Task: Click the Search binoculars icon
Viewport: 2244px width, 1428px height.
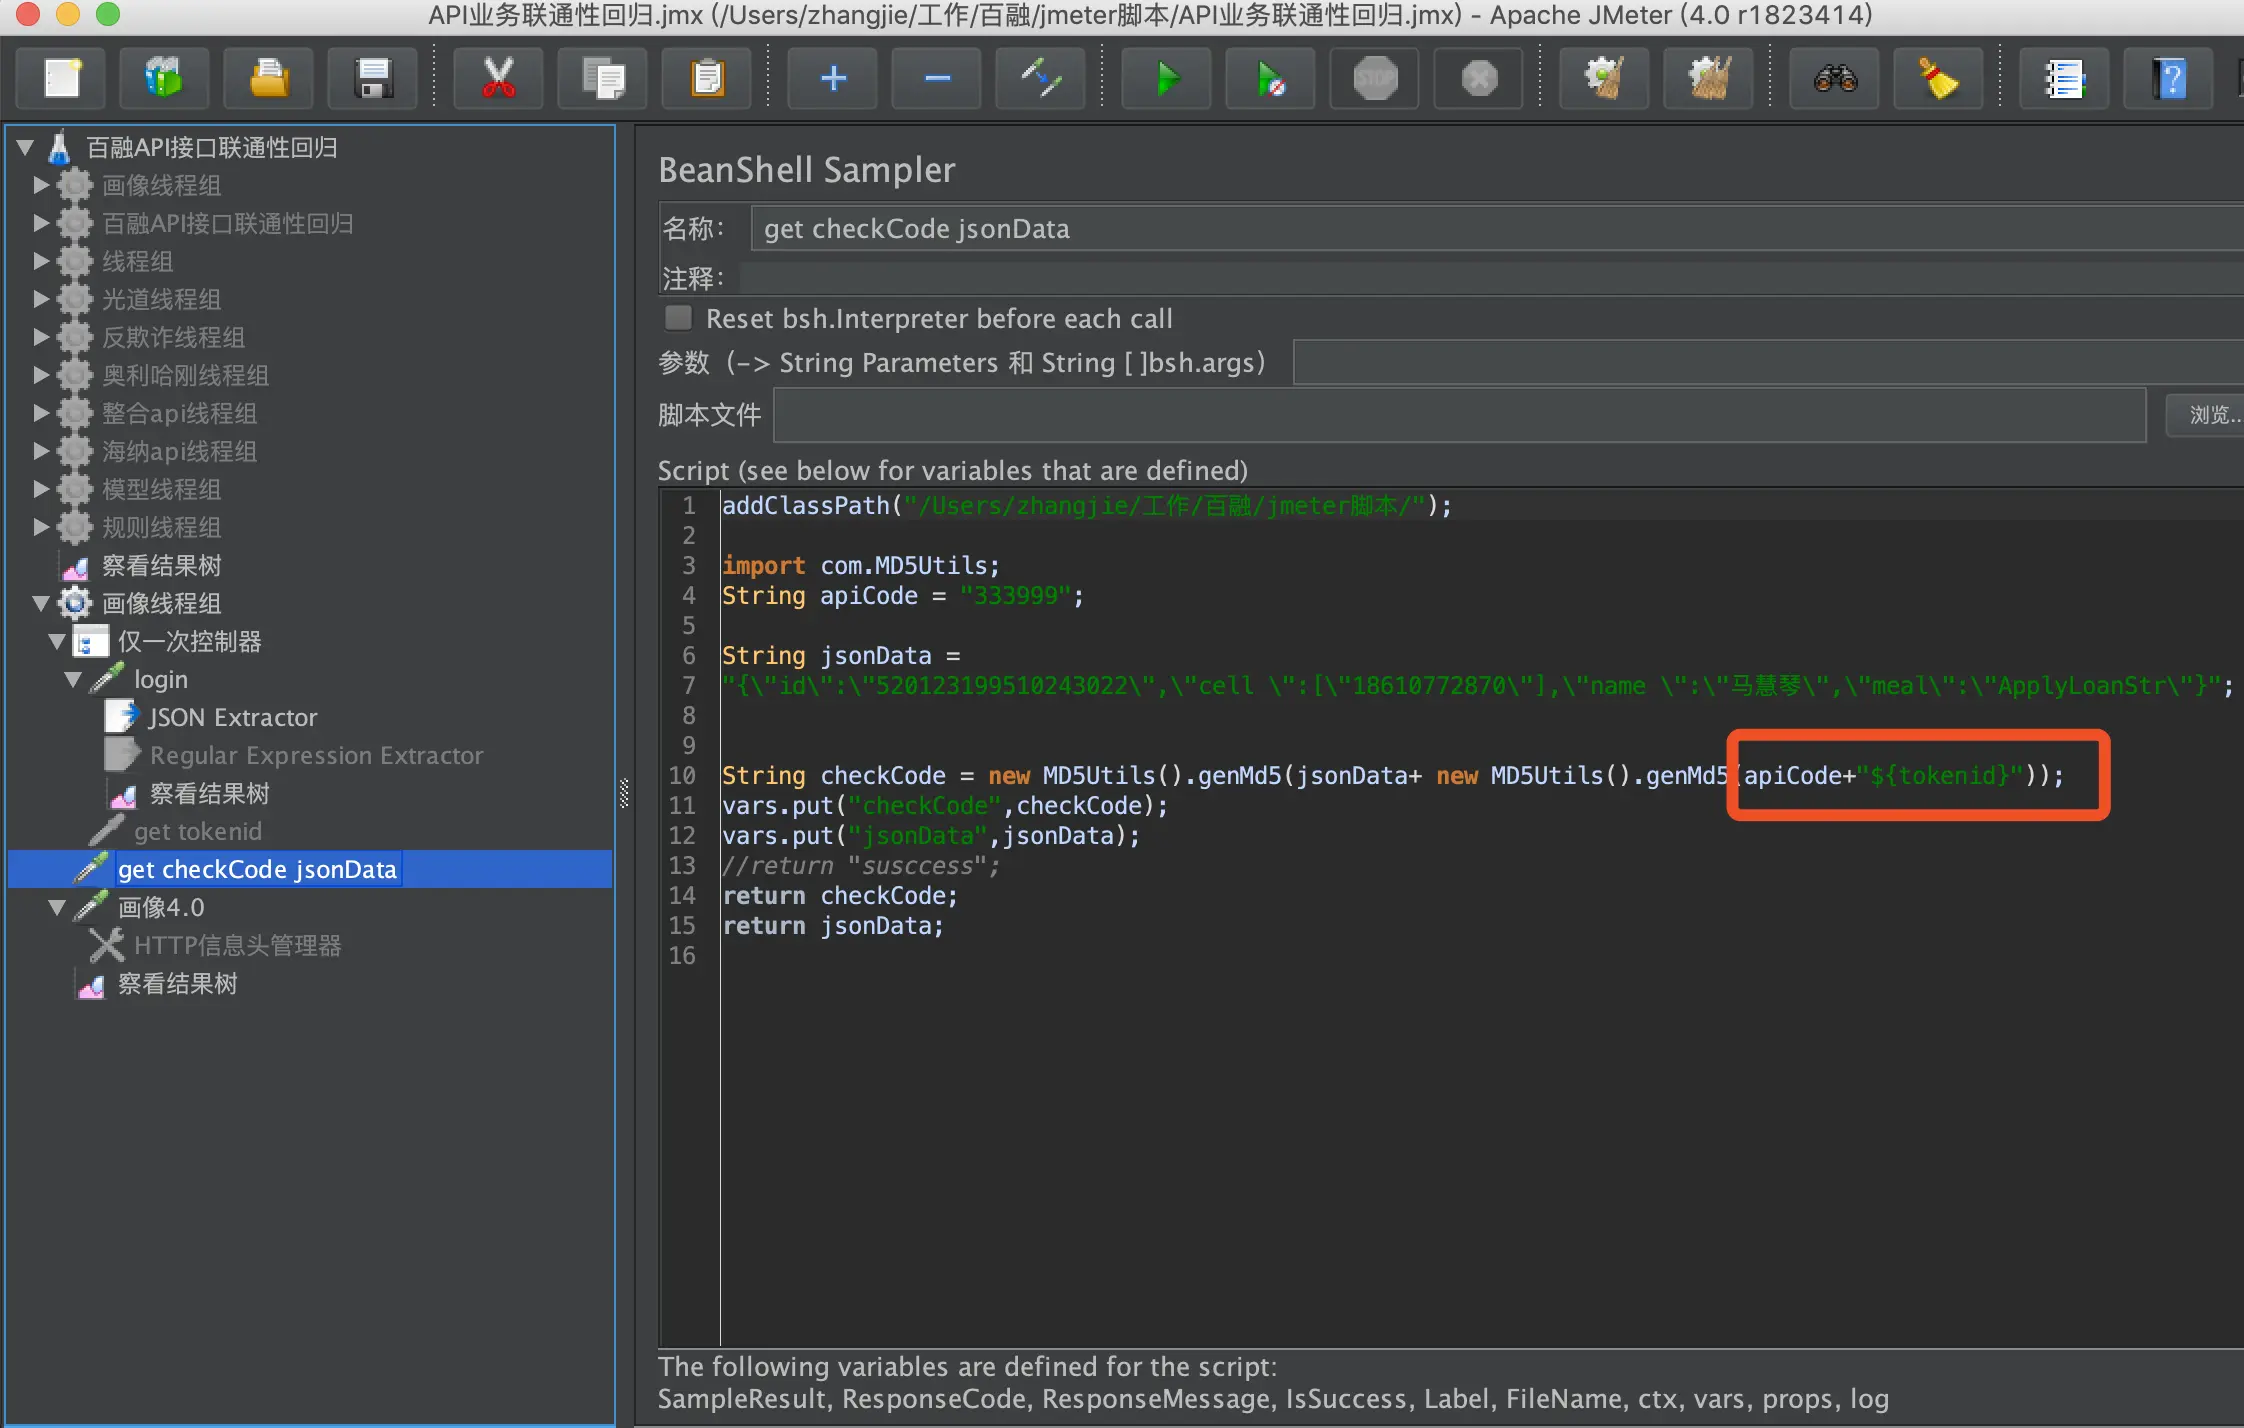Action: pos(1835,78)
